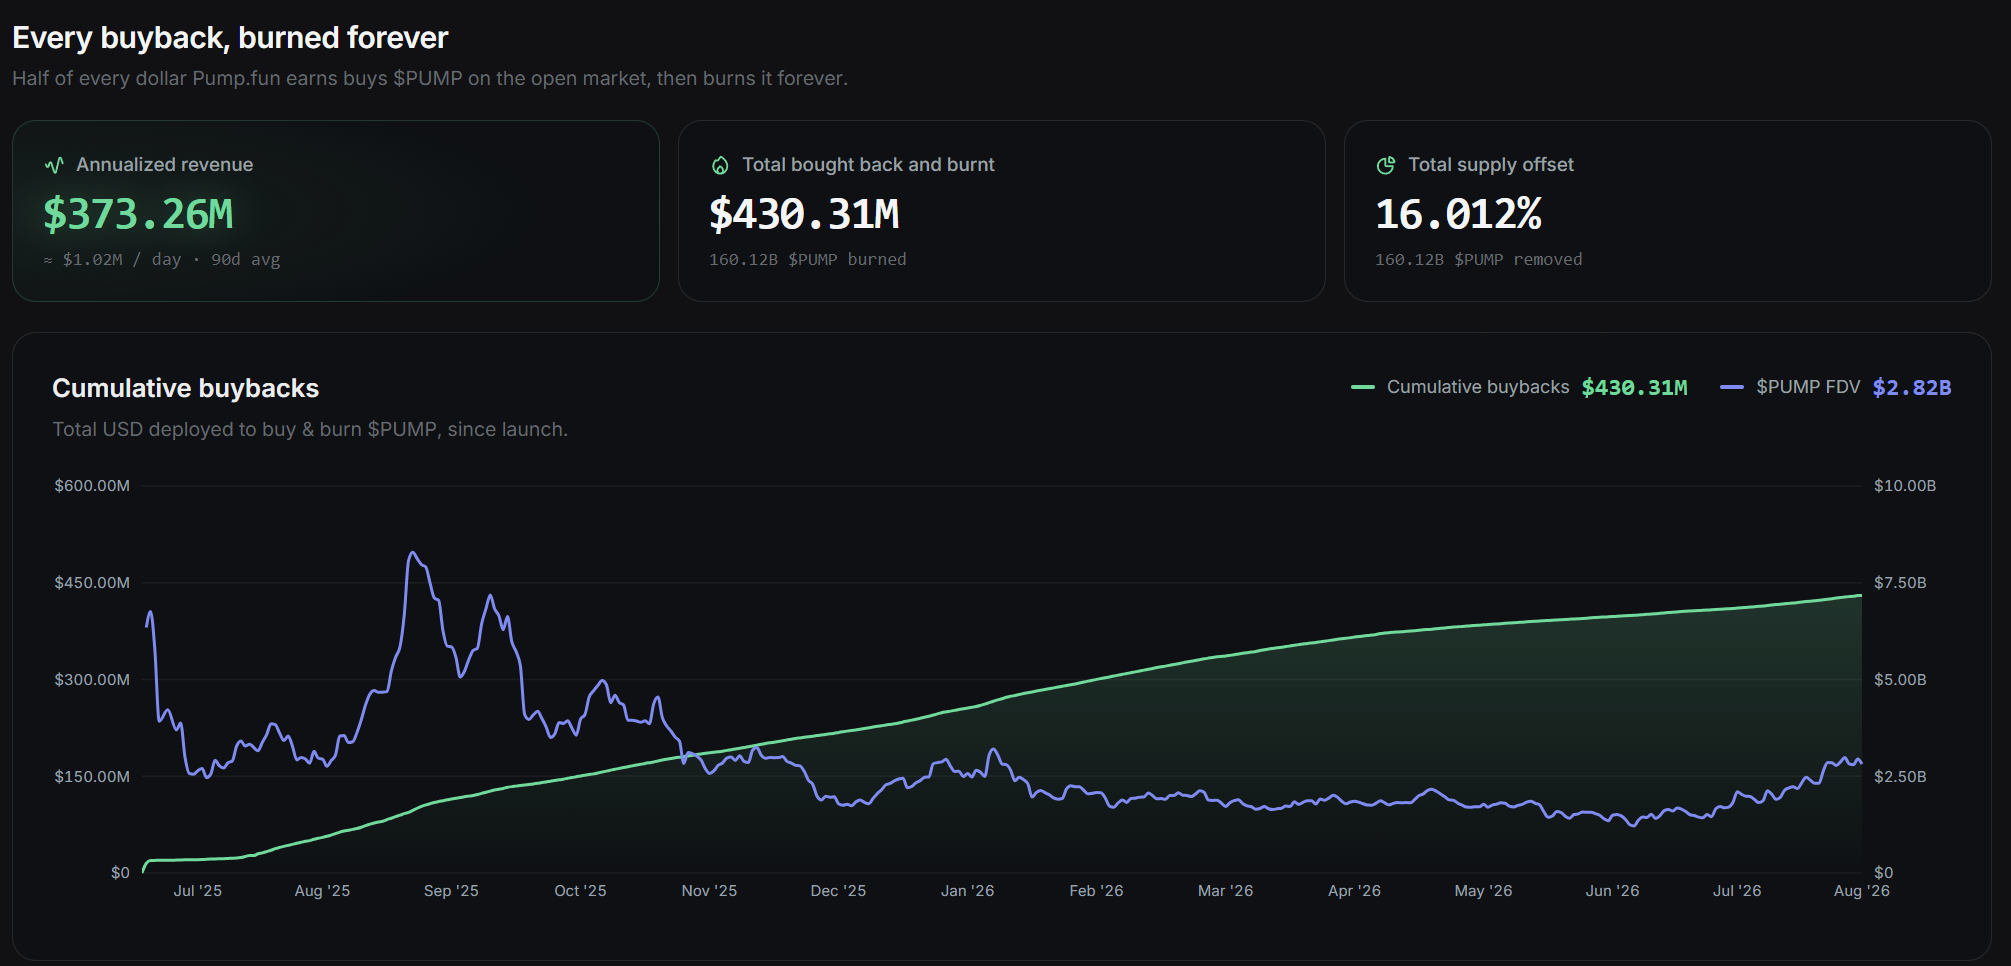This screenshot has width=2011, height=966.
Task: Click the $10.00B right axis label
Action: pyautogui.click(x=1905, y=486)
